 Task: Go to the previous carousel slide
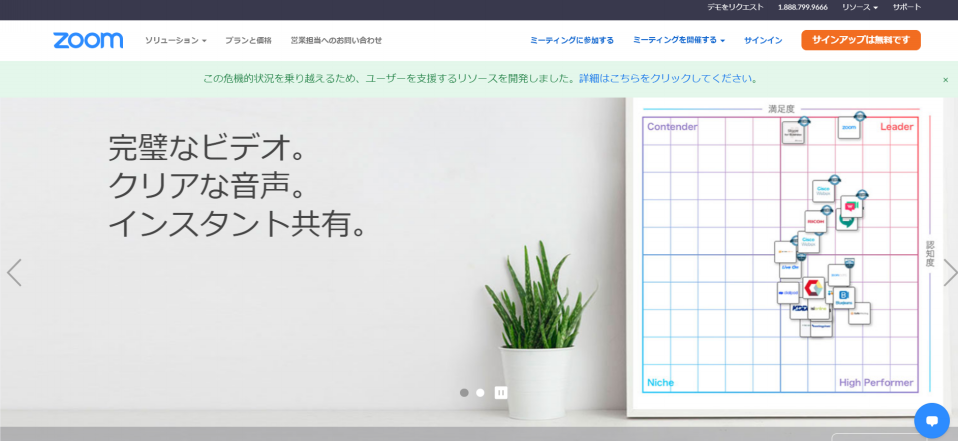click(x=14, y=272)
